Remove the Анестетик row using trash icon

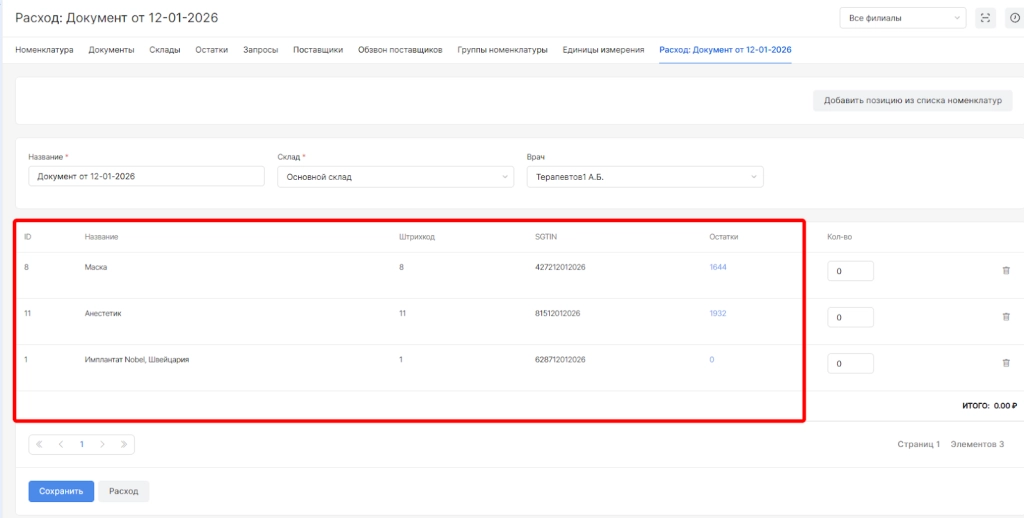[1006, 317]
